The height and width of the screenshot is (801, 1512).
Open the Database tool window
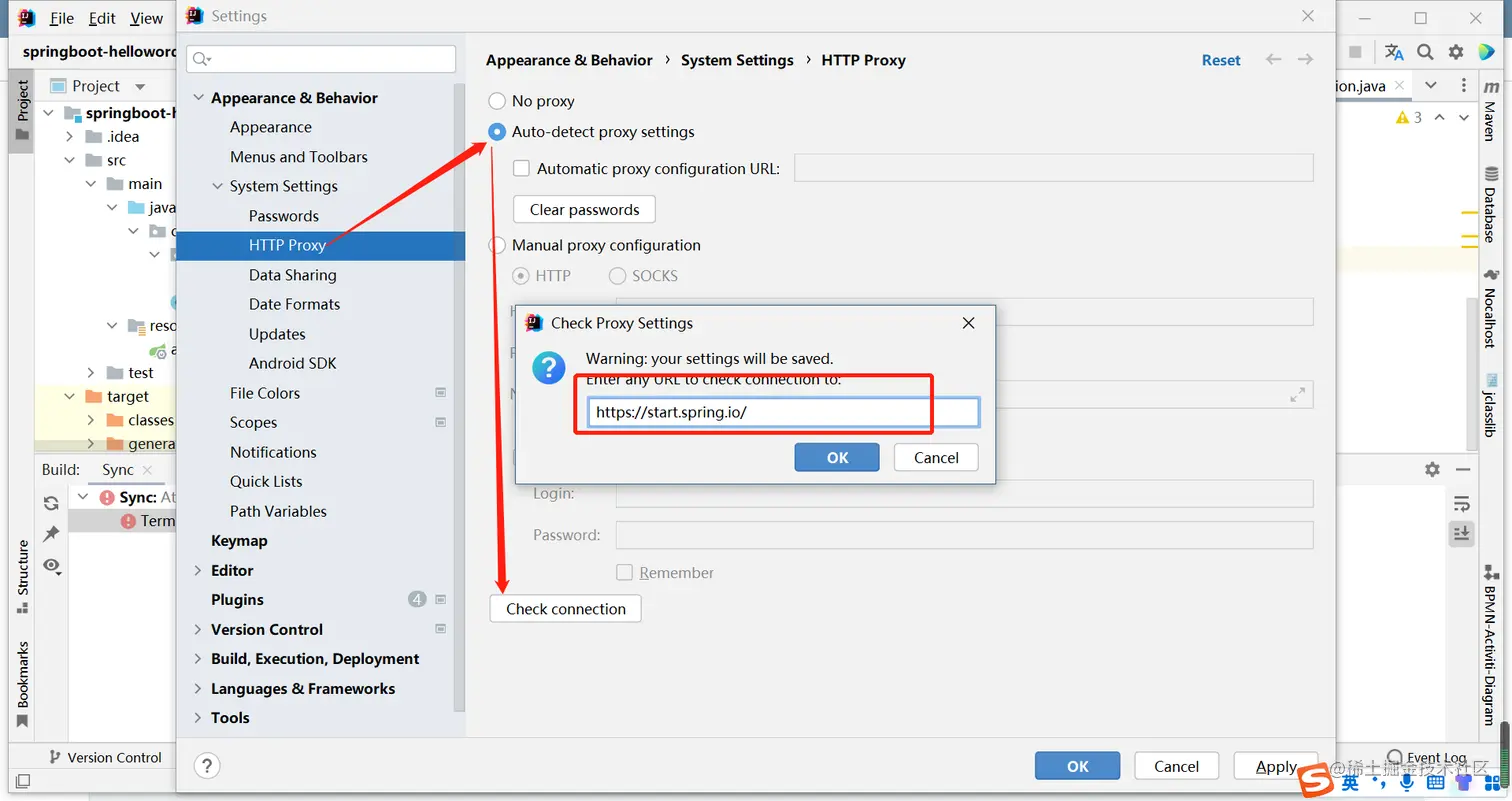1490,205
